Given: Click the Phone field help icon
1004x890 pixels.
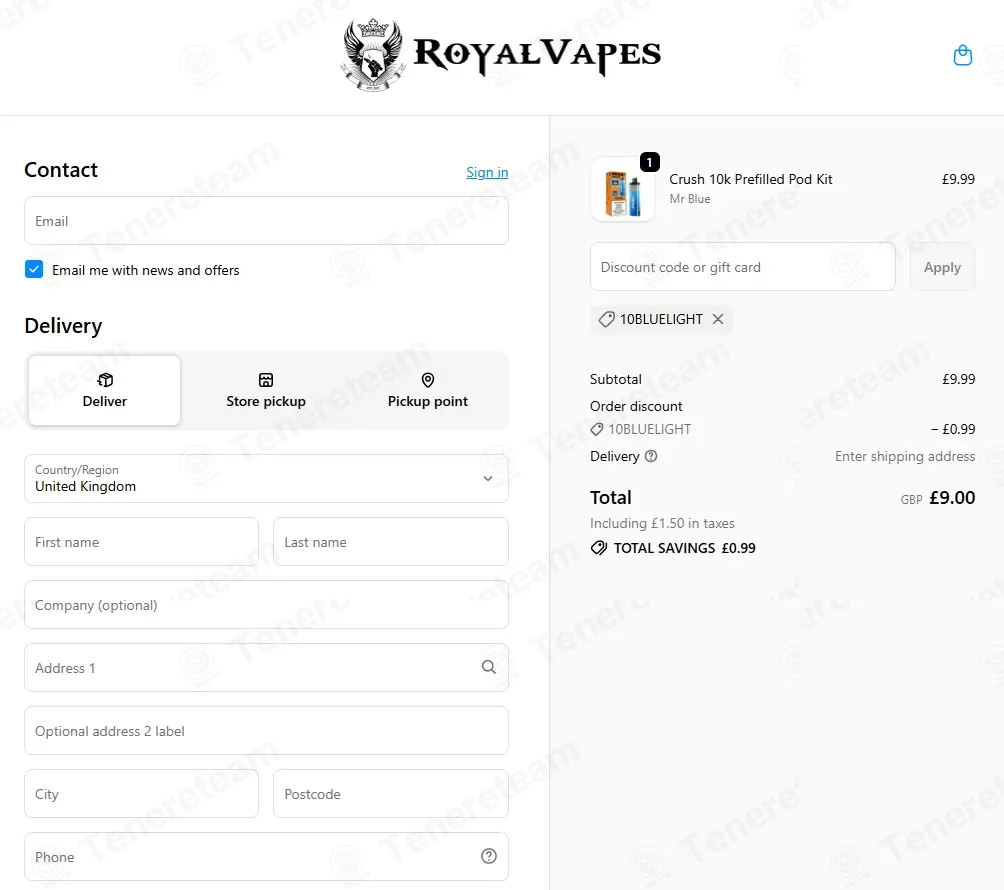Looking at the screenshot, I should (x=489, y=856).
